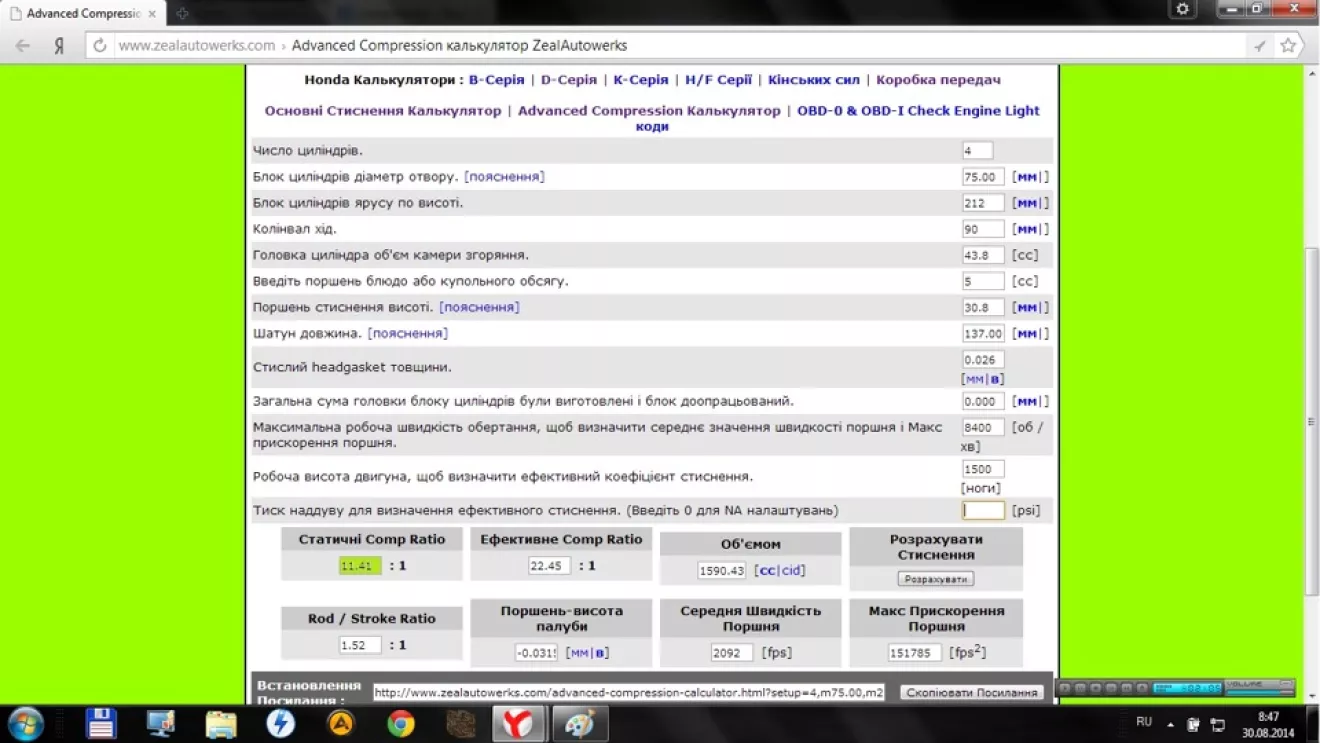Open the H/F Серії calculator link
The width and height of the screenshot is (1320, 743).
coord(718,80)
